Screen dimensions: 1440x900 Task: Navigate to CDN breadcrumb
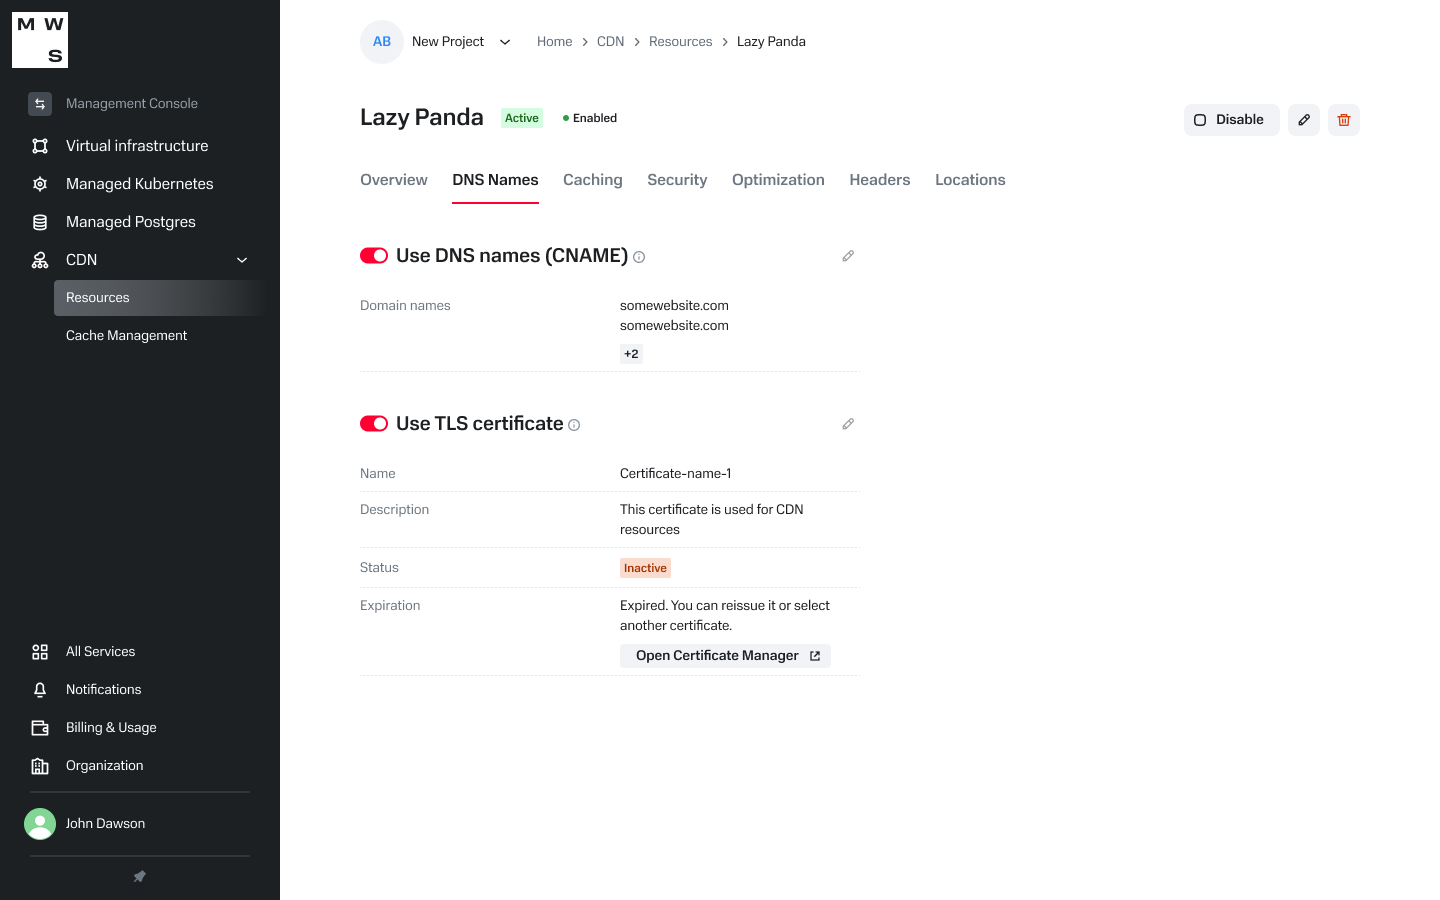tap(610, 42)
